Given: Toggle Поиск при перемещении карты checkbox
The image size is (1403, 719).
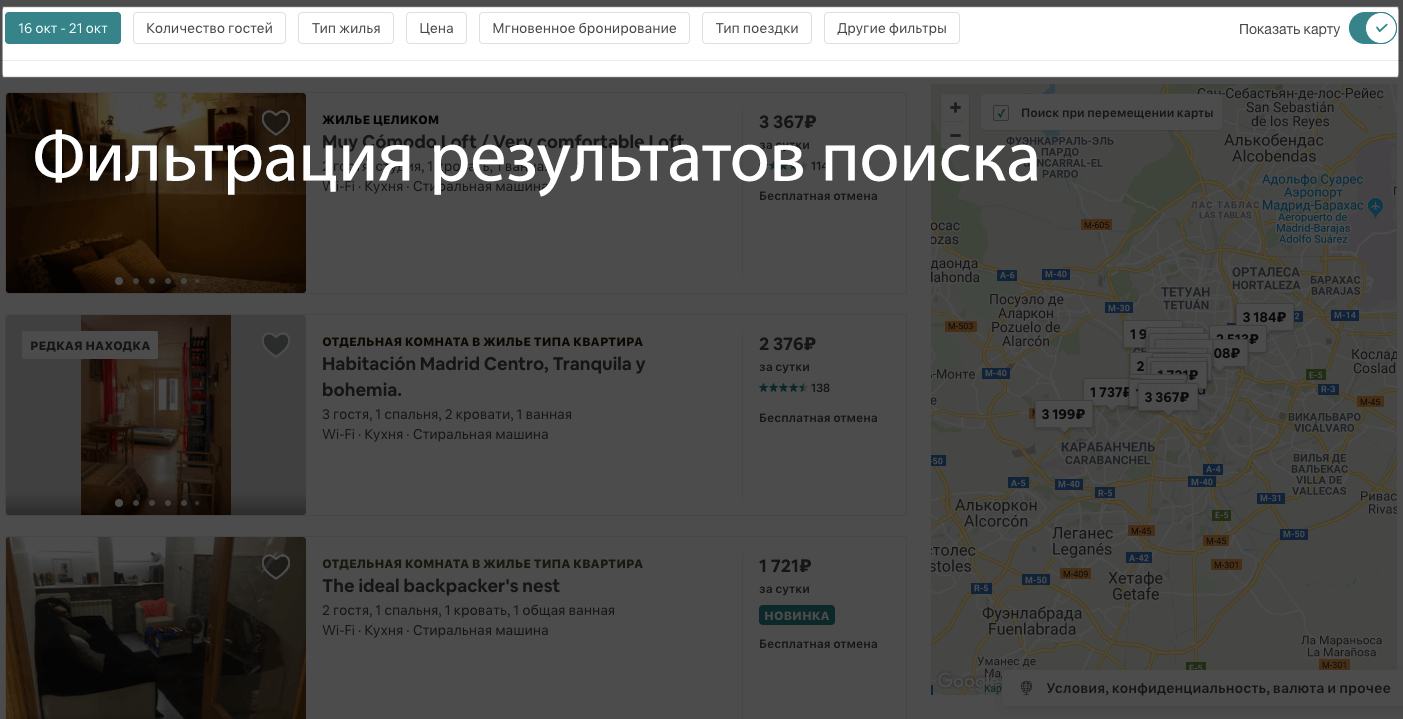Looking at the screenshot, I should coord(1001,113).
